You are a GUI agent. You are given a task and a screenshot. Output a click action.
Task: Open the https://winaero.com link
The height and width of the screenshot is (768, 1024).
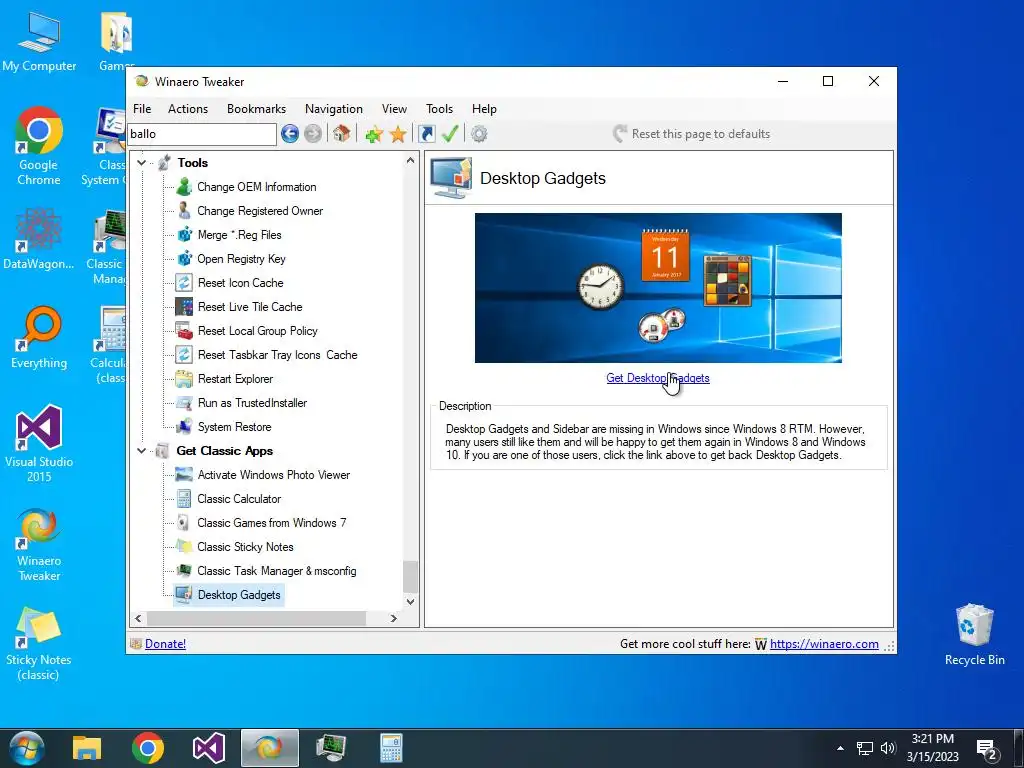(824, 644)
